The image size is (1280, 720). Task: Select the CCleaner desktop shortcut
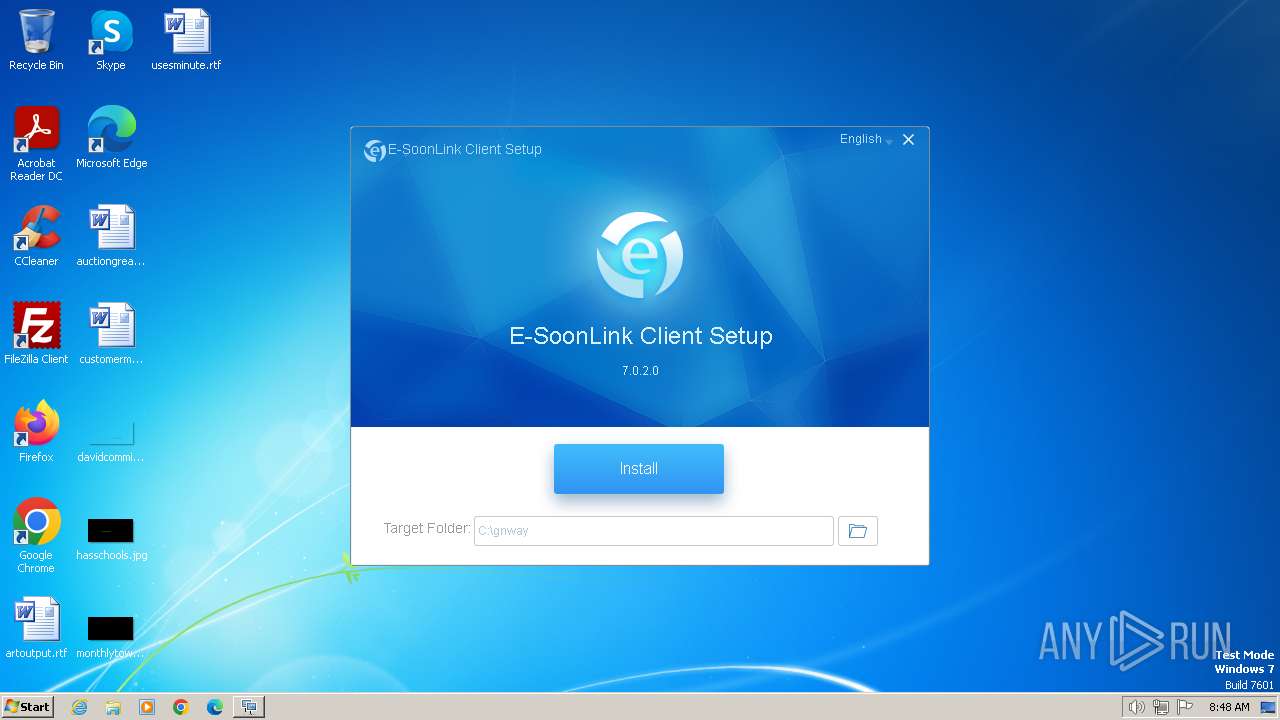point(36,236)
